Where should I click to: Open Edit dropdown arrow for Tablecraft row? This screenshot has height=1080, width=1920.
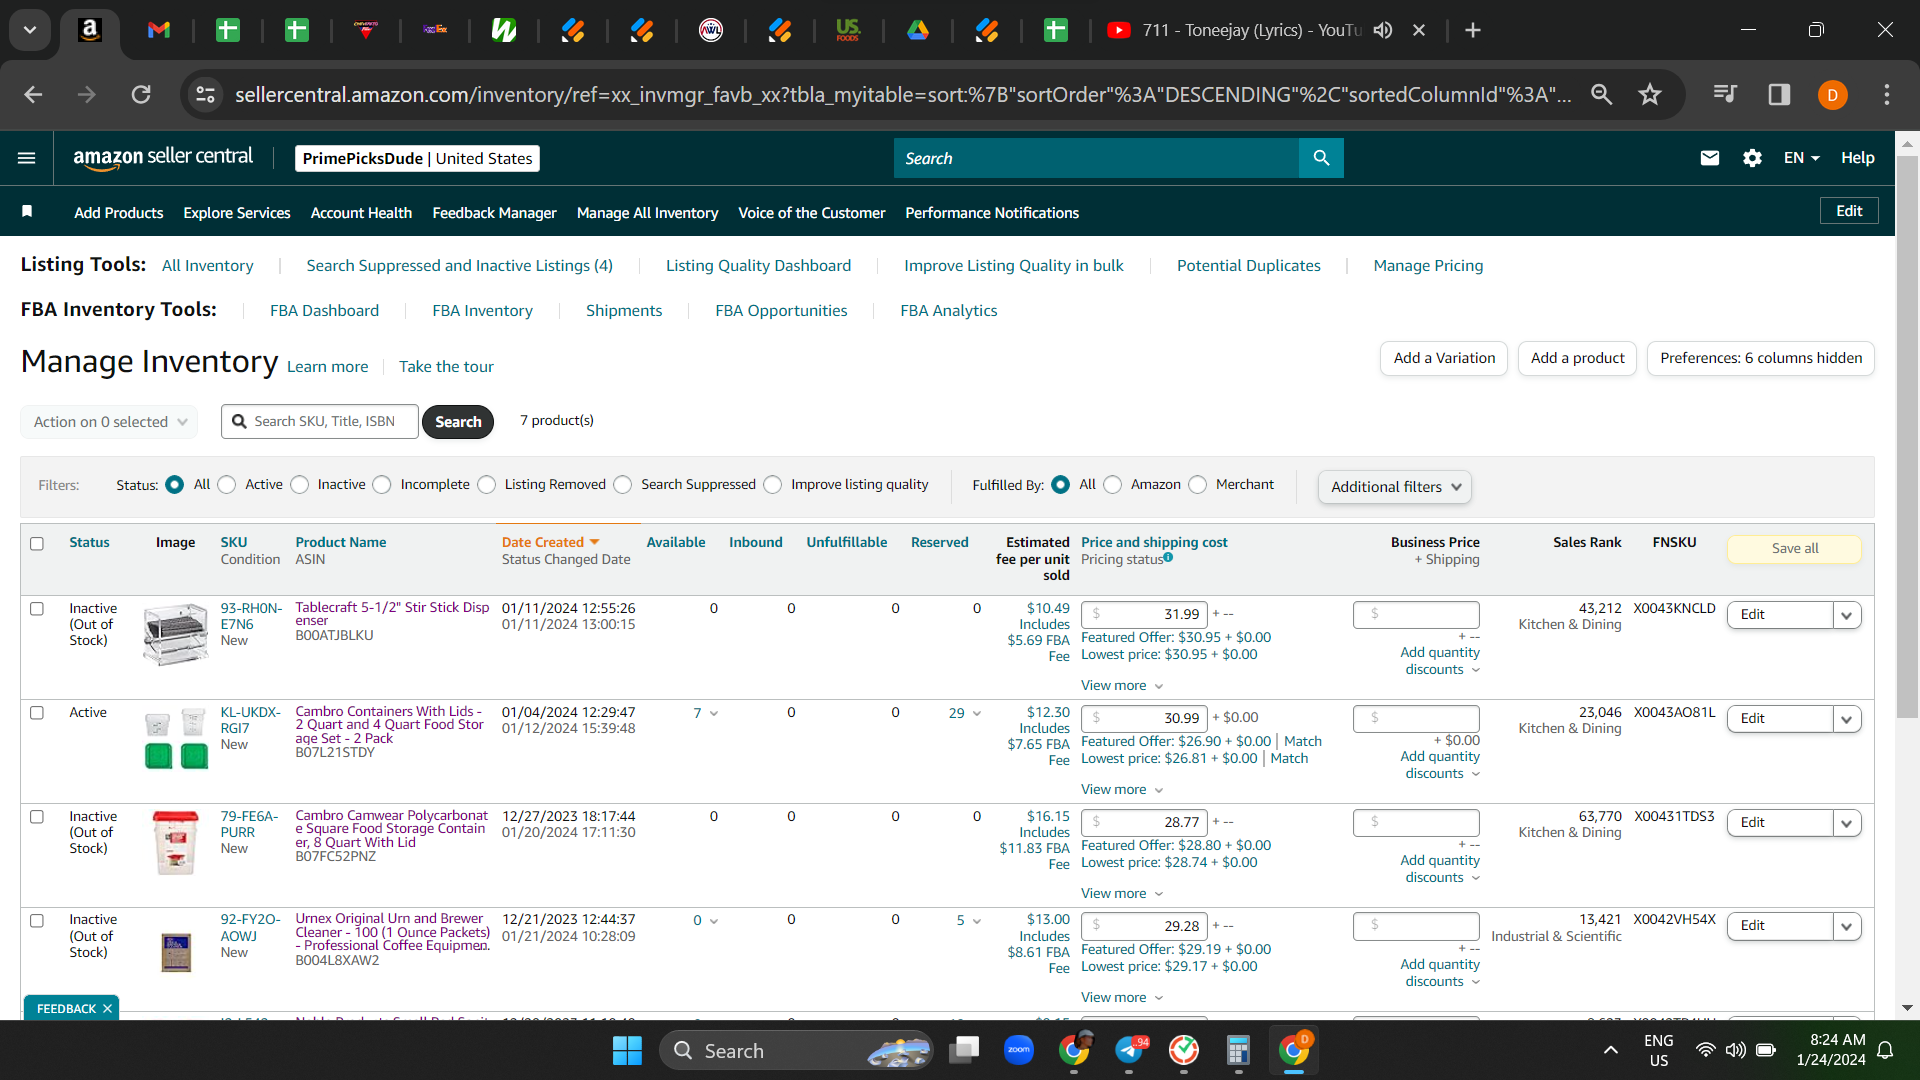1847,615
